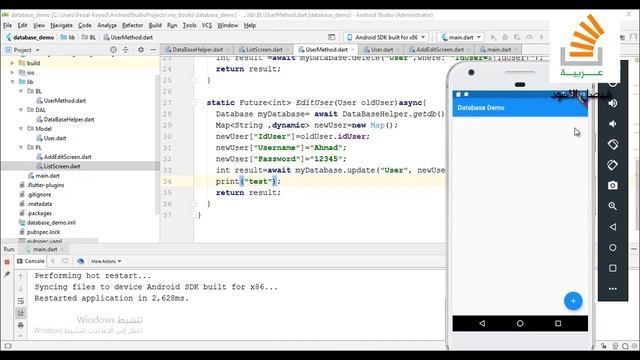Raise emulator volume with speaker-up icon

point(613,103)
